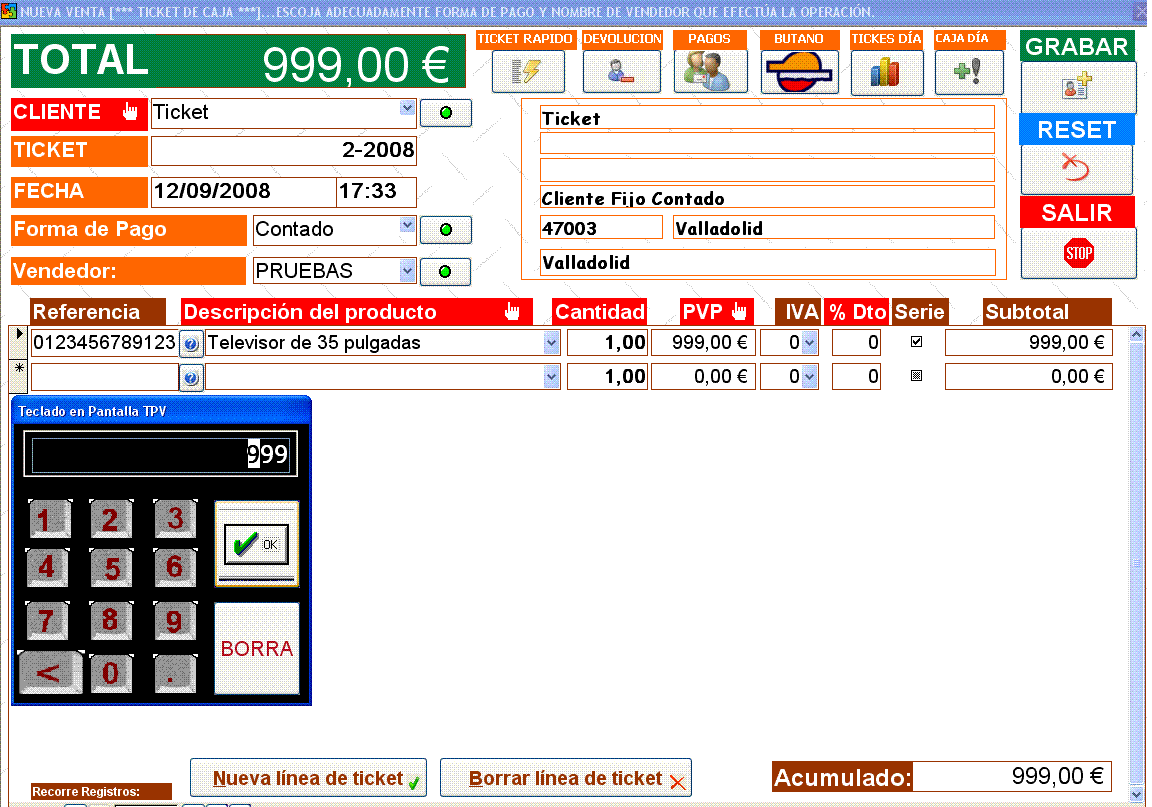Viewport: 1152px width, 807px height.
Task: Click Nueva línea de ticket button
Action: pos(308,778)
